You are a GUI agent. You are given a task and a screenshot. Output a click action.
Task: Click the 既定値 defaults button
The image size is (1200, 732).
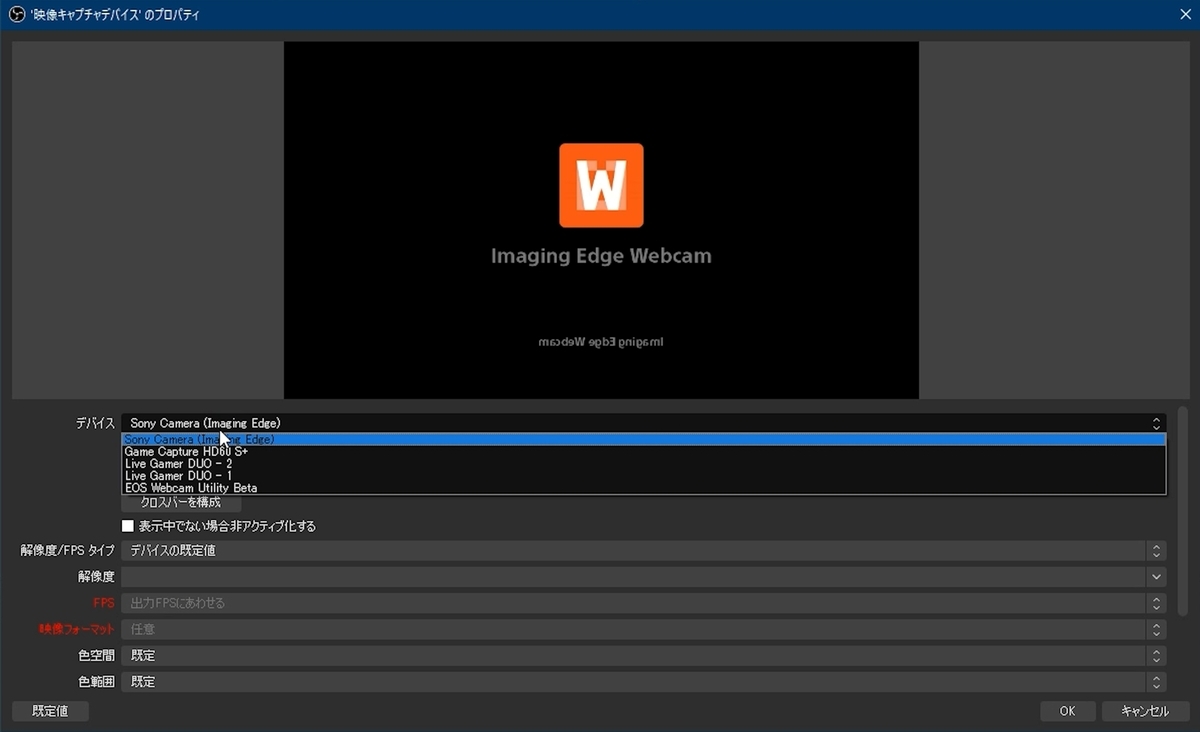[x=50, y=711]
